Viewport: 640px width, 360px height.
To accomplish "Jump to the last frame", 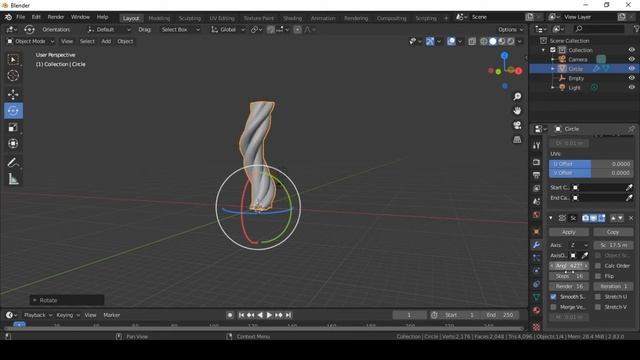I will (x=288, y=315).
